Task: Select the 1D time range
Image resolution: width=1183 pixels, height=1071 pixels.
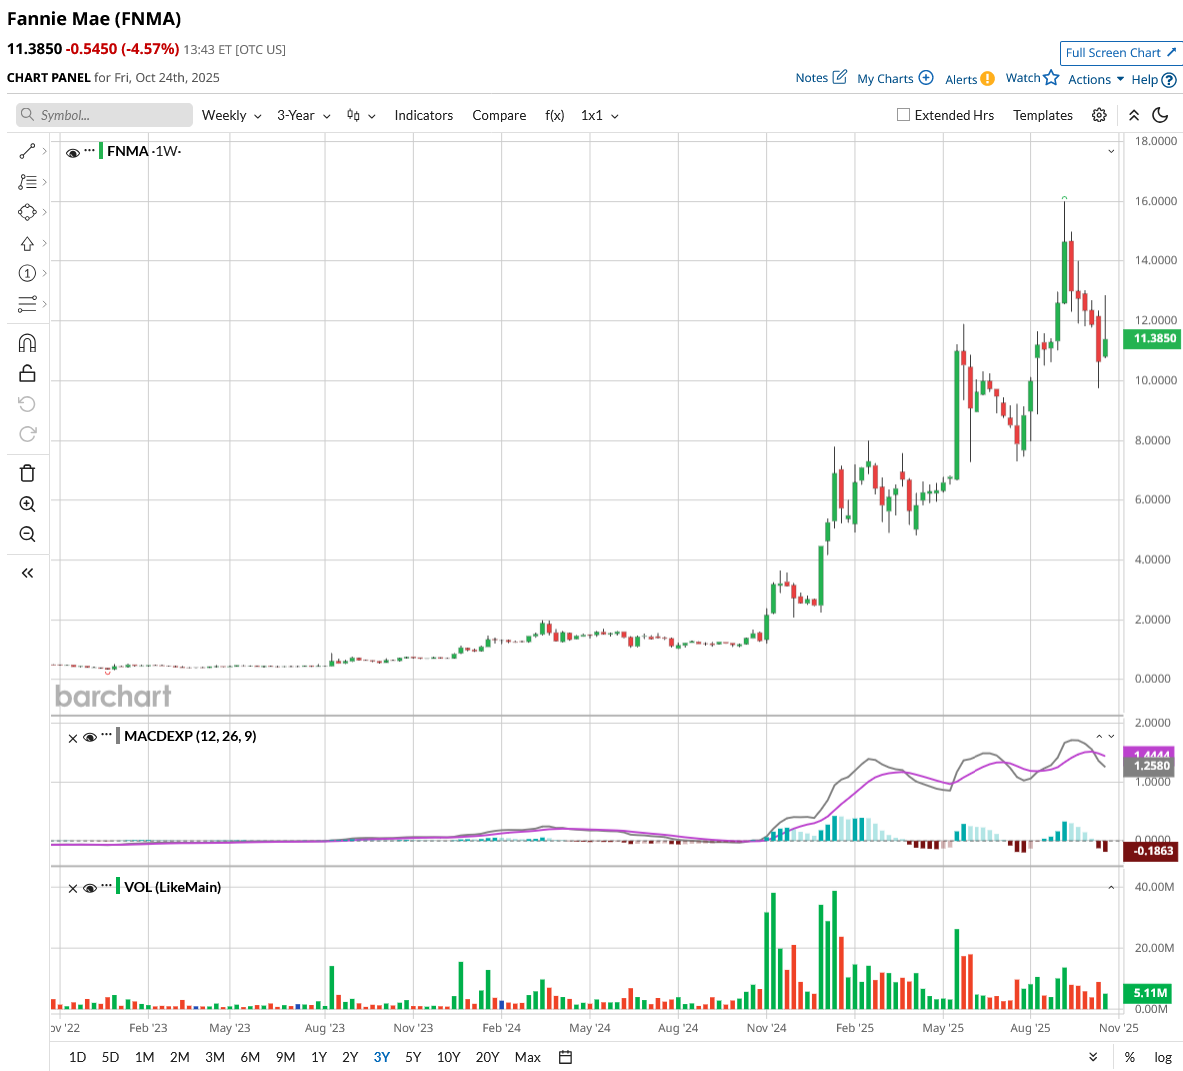Action: click(x=77, y=1057)
